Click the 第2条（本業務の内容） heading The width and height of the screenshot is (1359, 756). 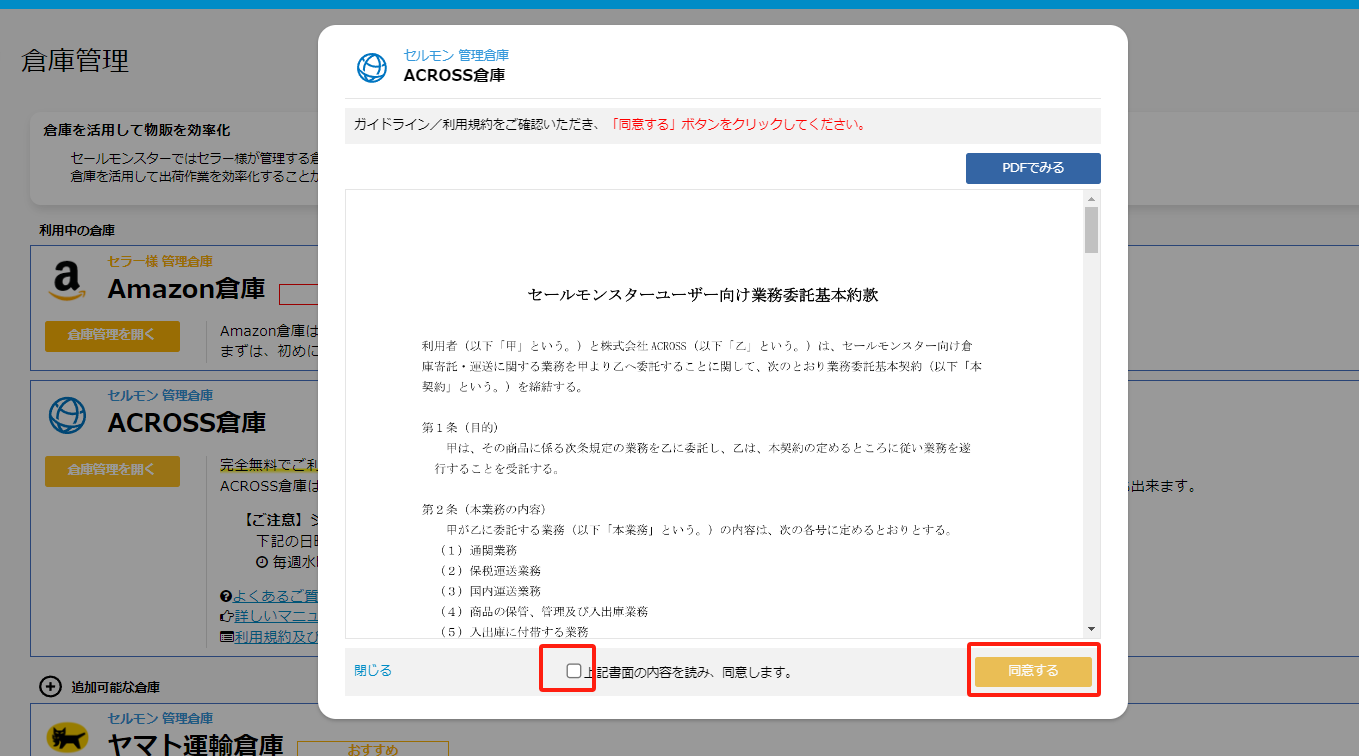coord(483,509)
